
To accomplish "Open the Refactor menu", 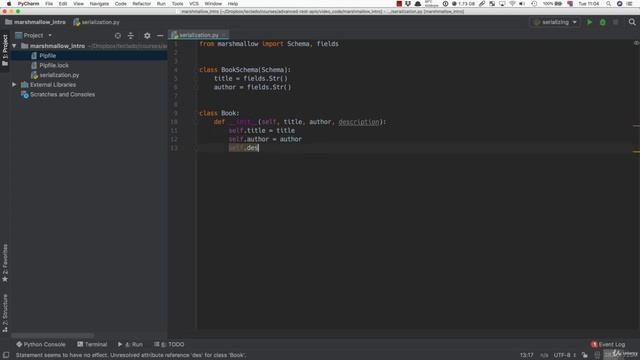I will click(142, 4).
